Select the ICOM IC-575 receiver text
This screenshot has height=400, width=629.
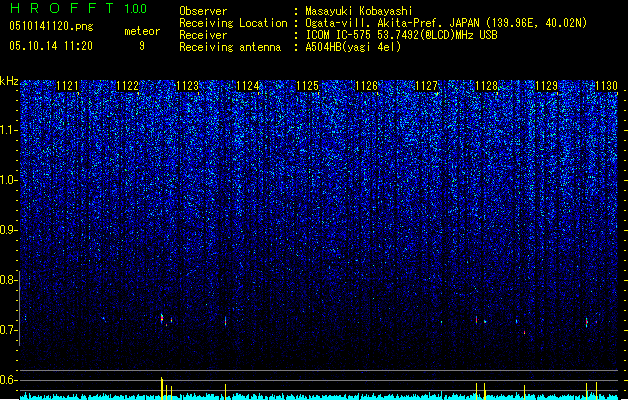(401, 35)
